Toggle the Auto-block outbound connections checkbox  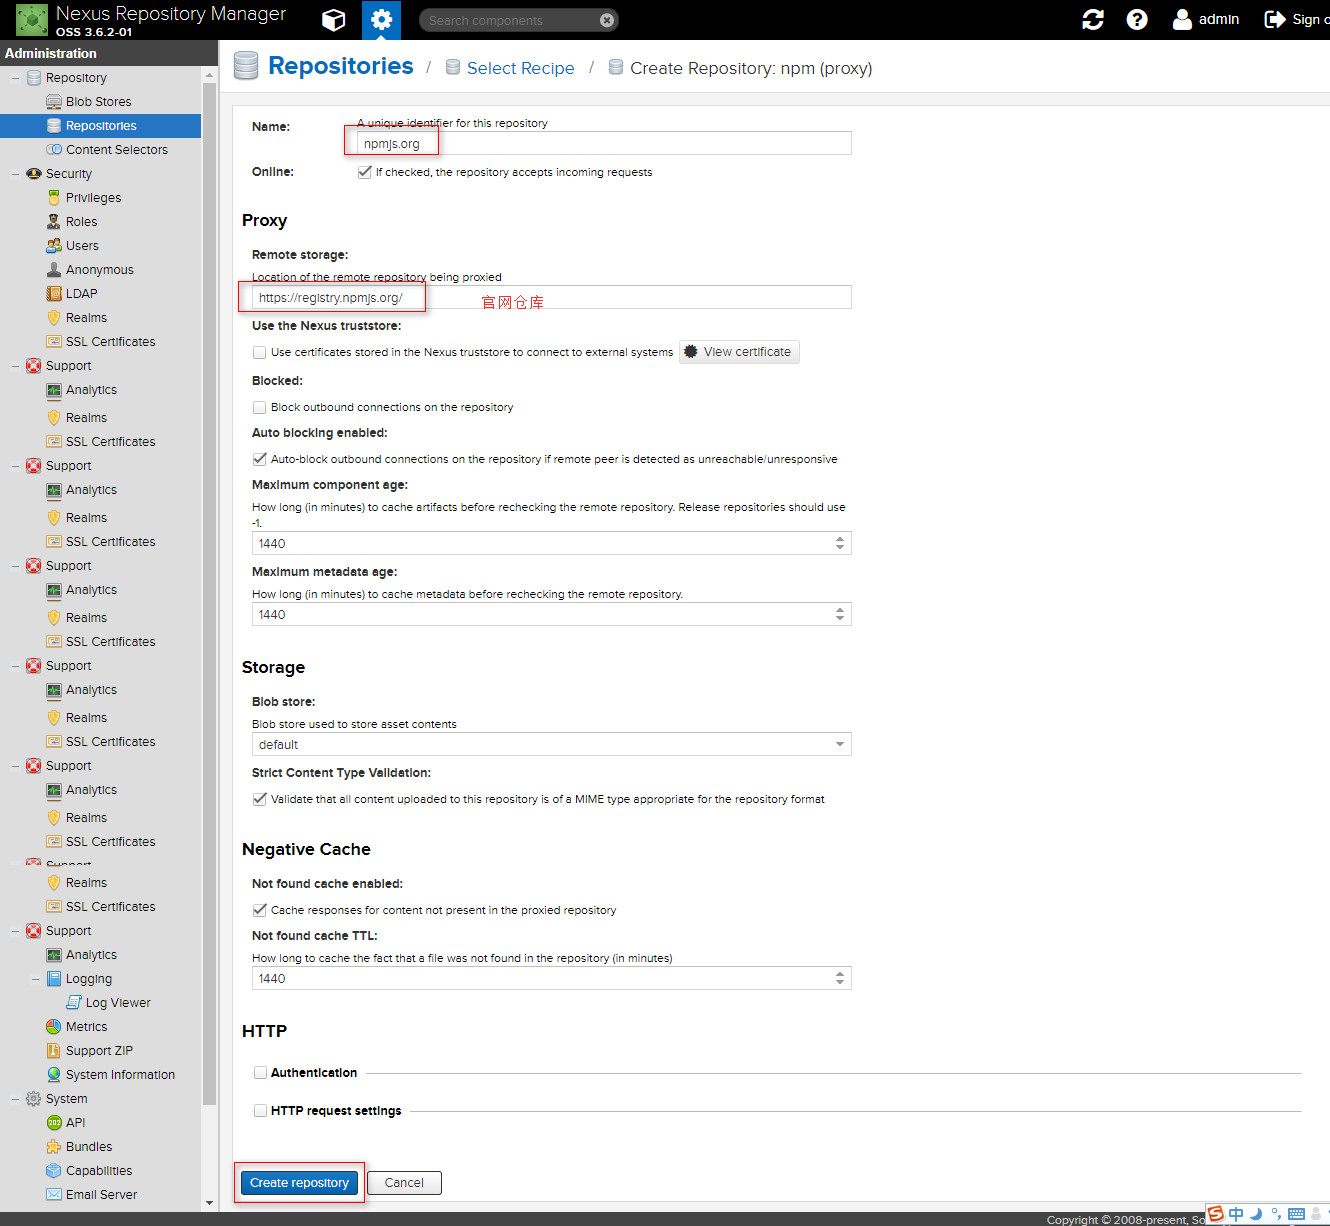(260, 459)
